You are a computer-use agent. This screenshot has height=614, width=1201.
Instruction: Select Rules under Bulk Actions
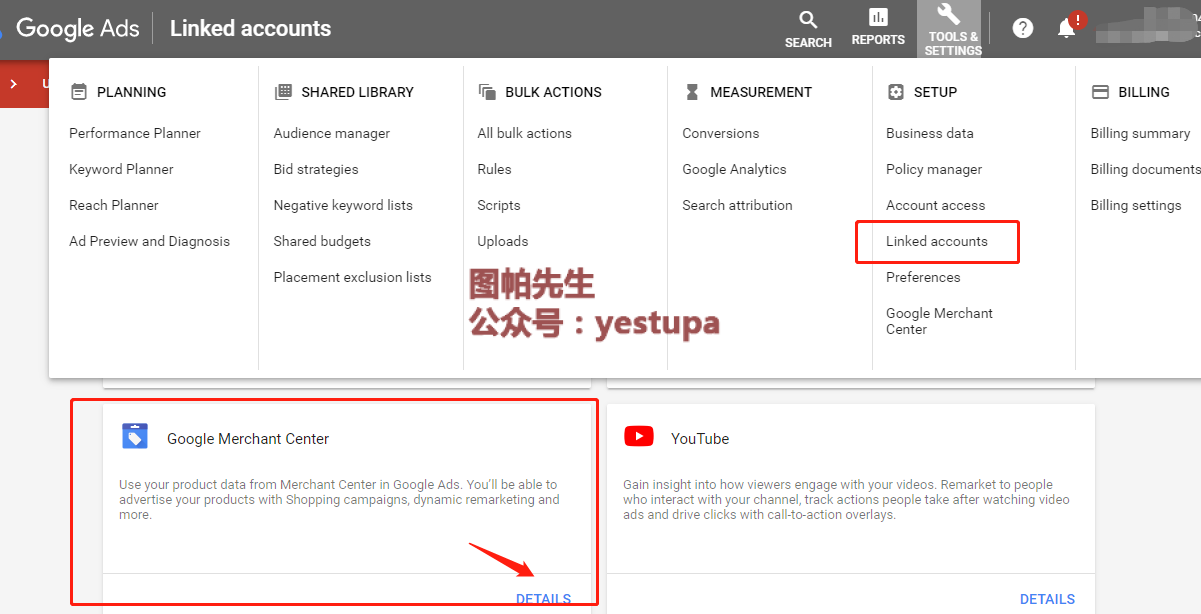[494, 169]
